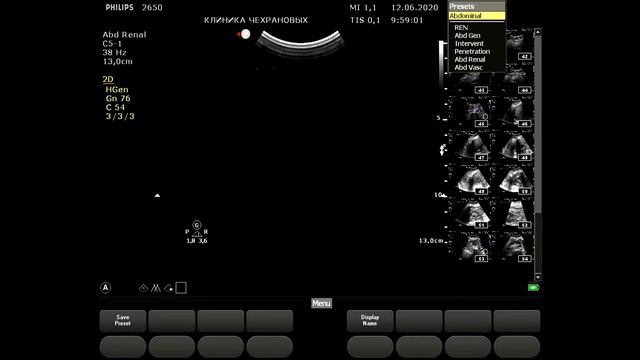Open color Doppler thumbnail 45
This screenshot has width=640, height=360.
471,113
